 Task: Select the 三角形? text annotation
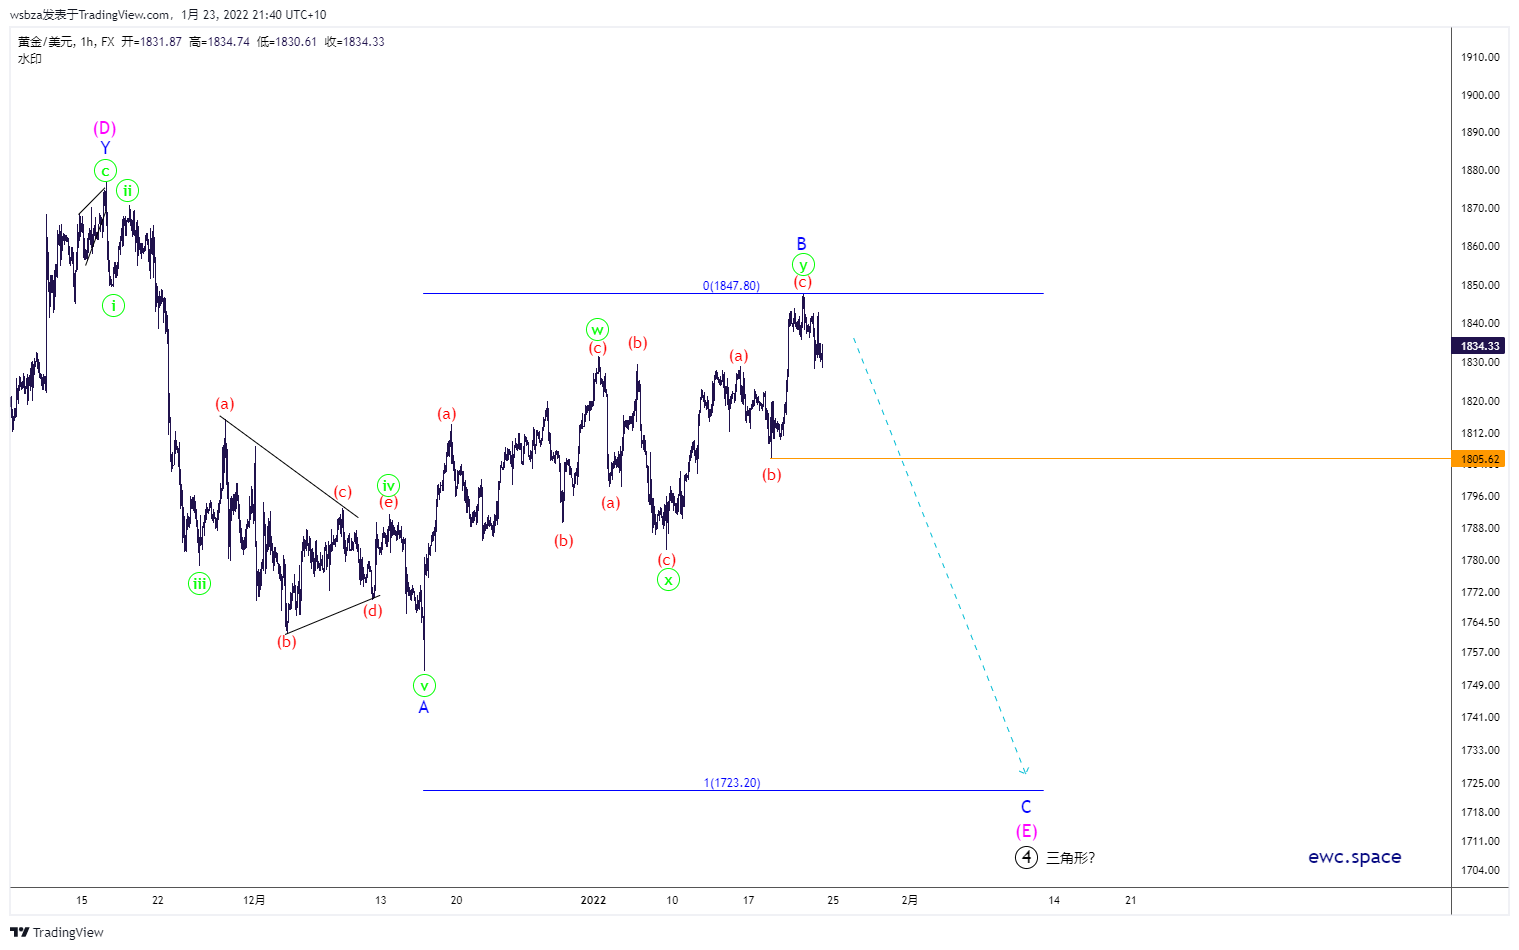(1071, 858)
